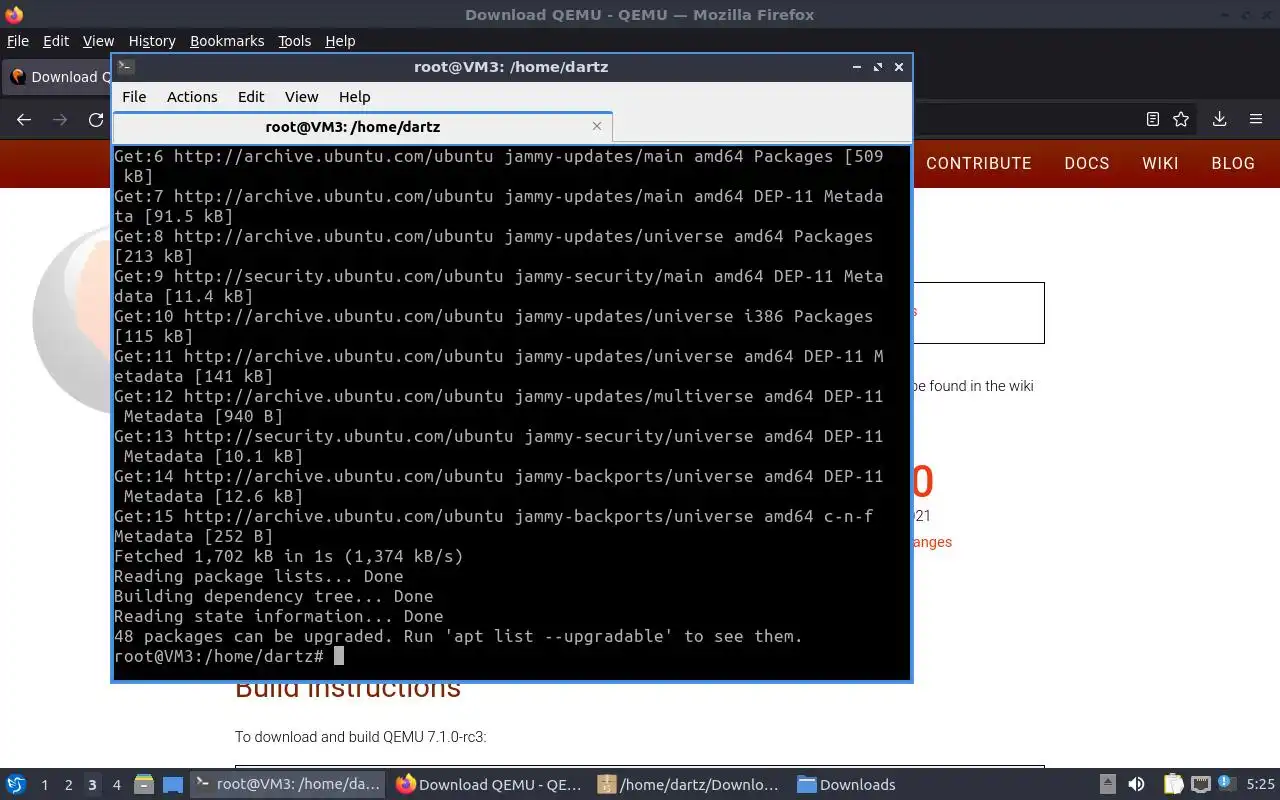Viewport: 1280px width, 800px height.
Task: Click the 'Building dependency tree... Done' line
Action: pyautogui.click(x=273, y=596)
